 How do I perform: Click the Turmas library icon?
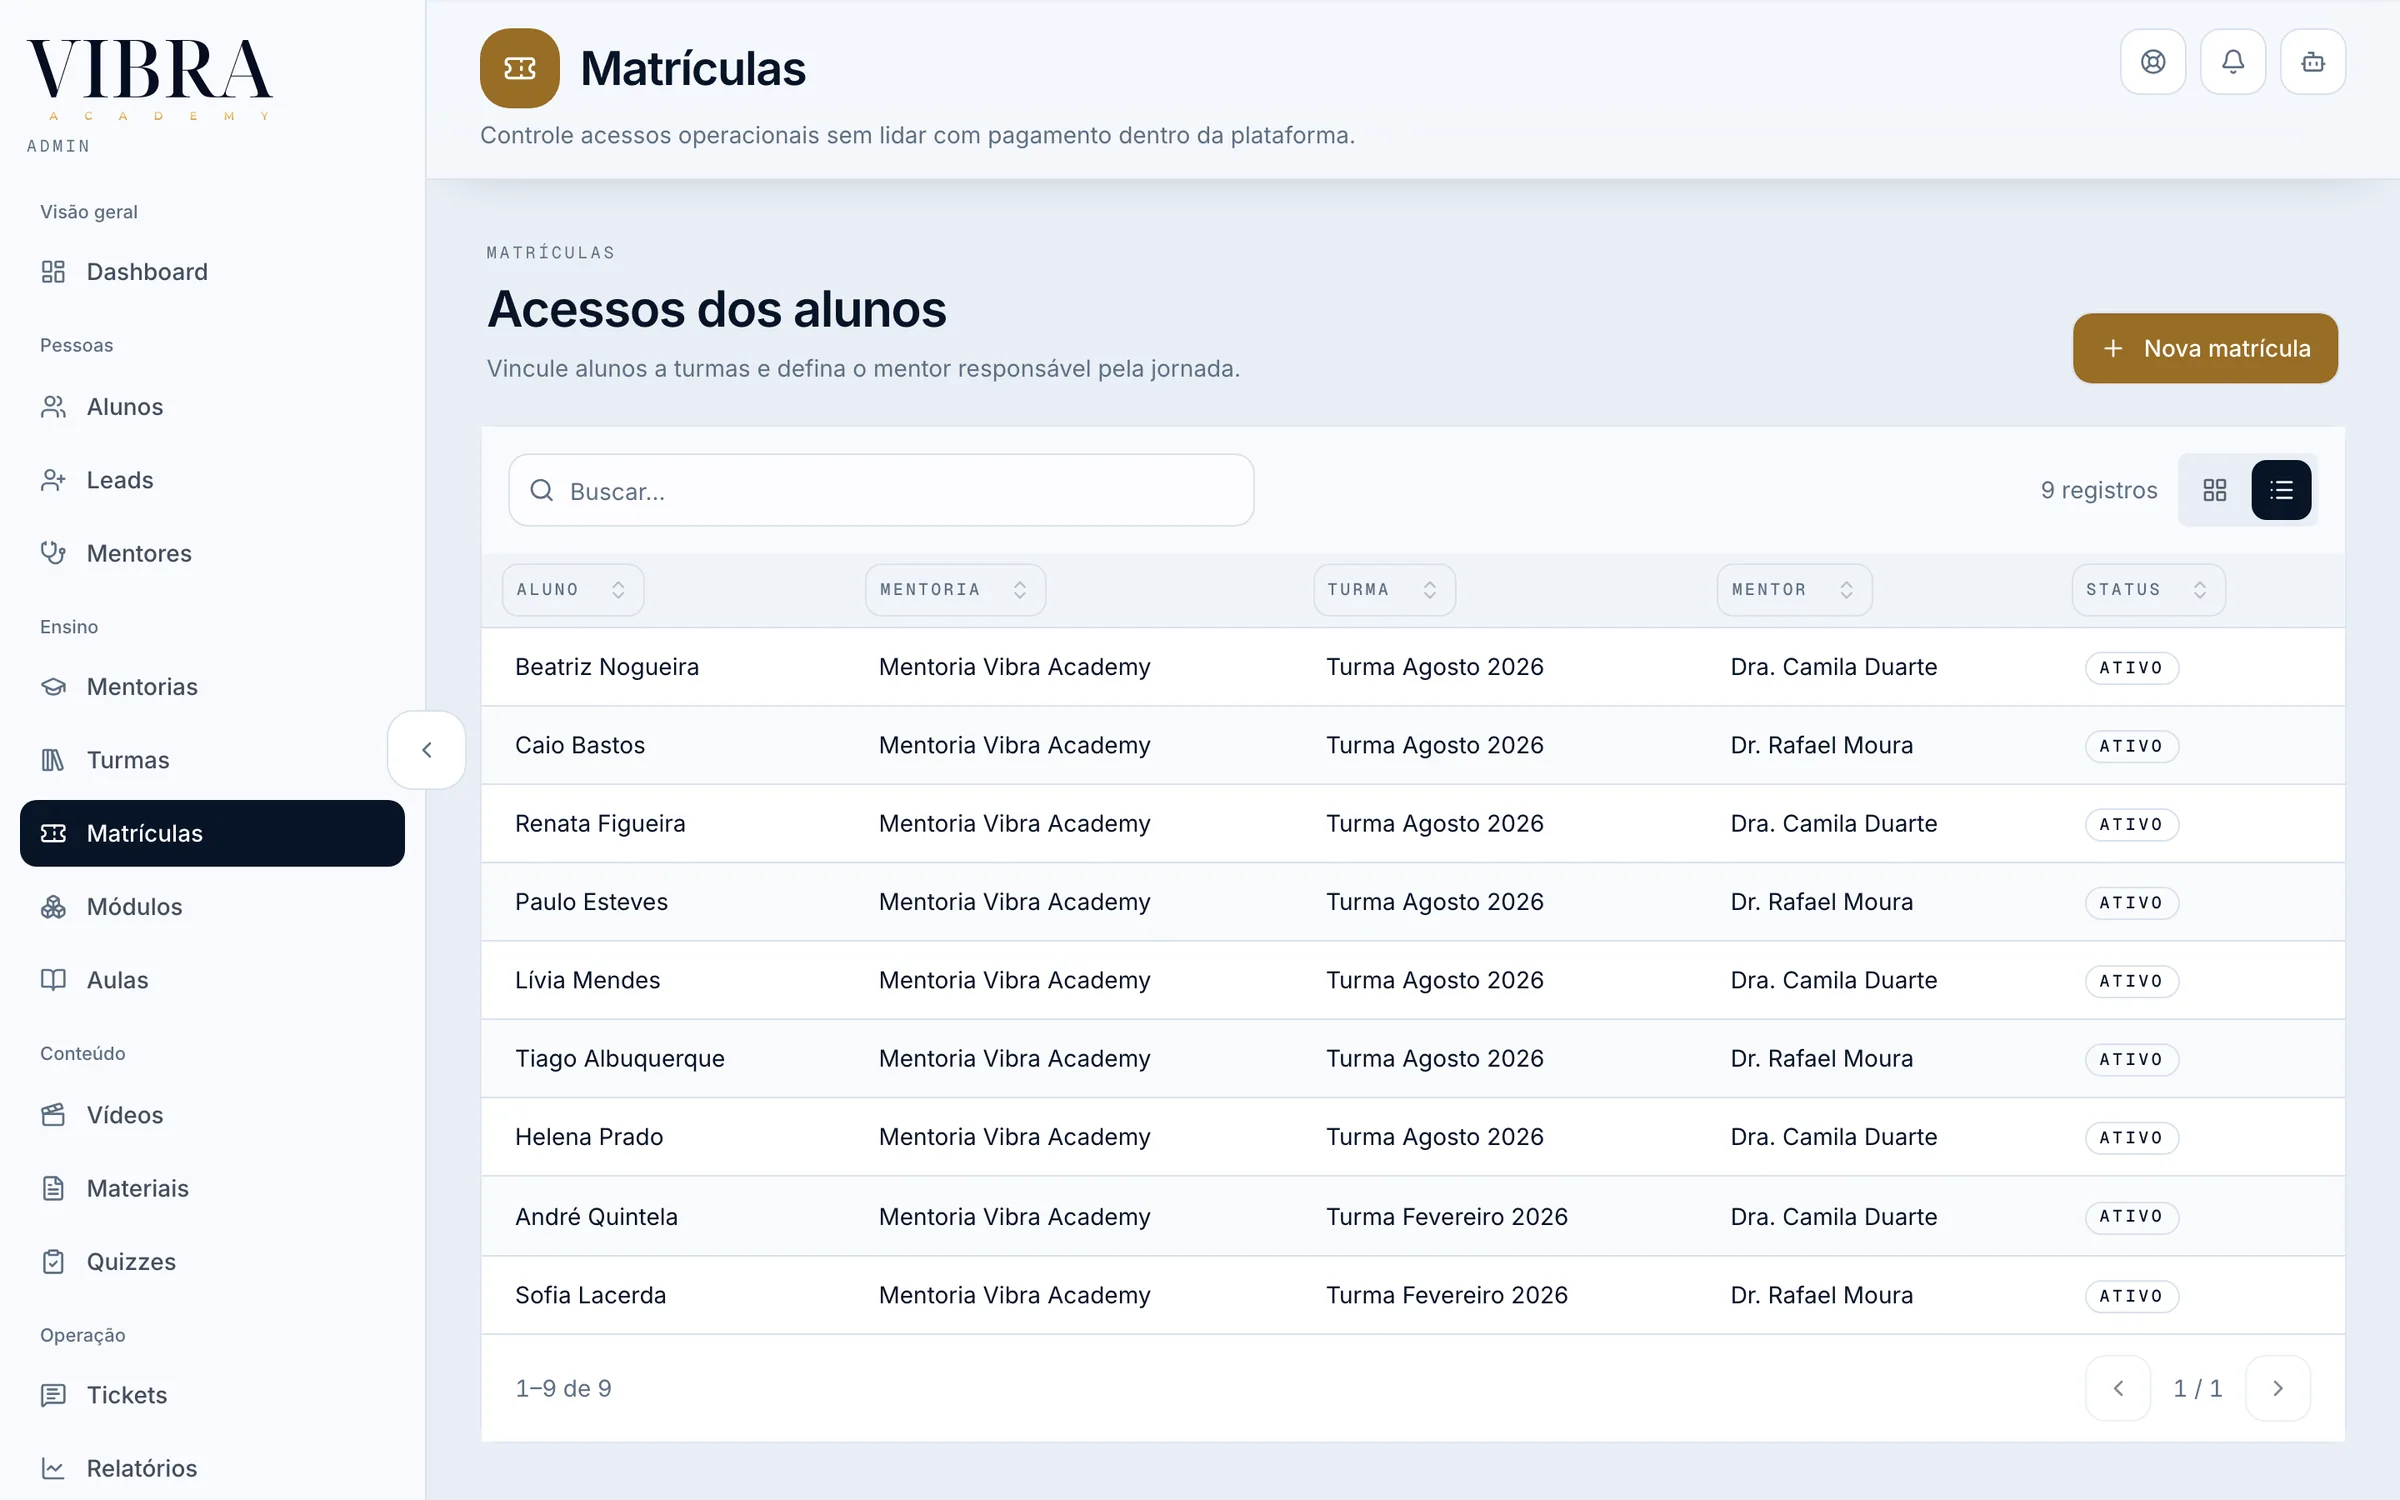(53, 760)
